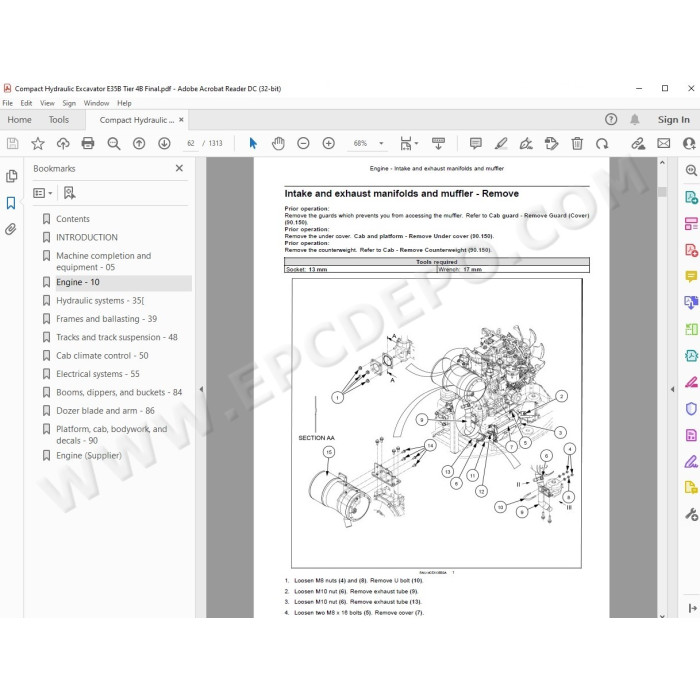This screenshot has height=700, width=700.
Task: Open notifications bell
Action: coord(634,119)
